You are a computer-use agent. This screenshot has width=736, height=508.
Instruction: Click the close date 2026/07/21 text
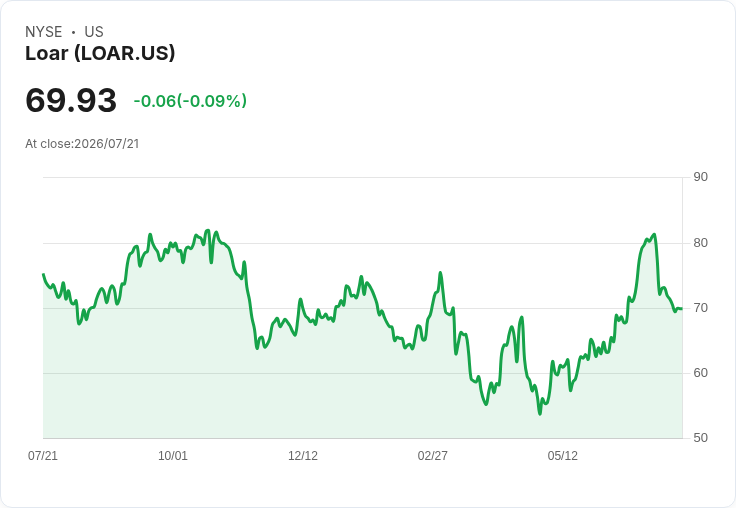pos(107,144)
